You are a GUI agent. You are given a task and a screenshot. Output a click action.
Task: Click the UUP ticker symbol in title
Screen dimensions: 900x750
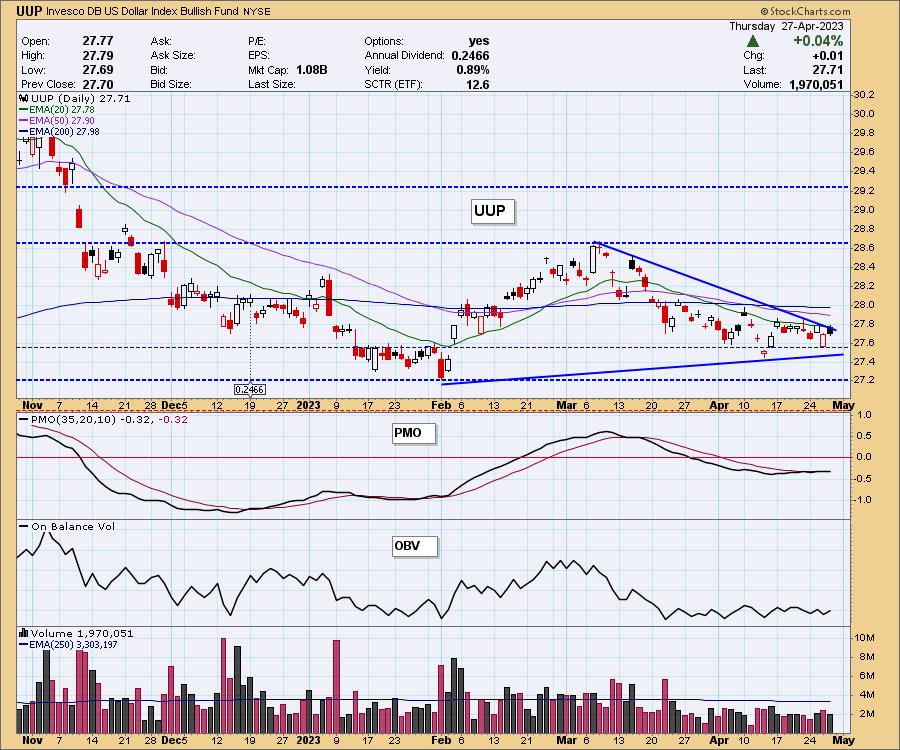(x=28, y=10)
